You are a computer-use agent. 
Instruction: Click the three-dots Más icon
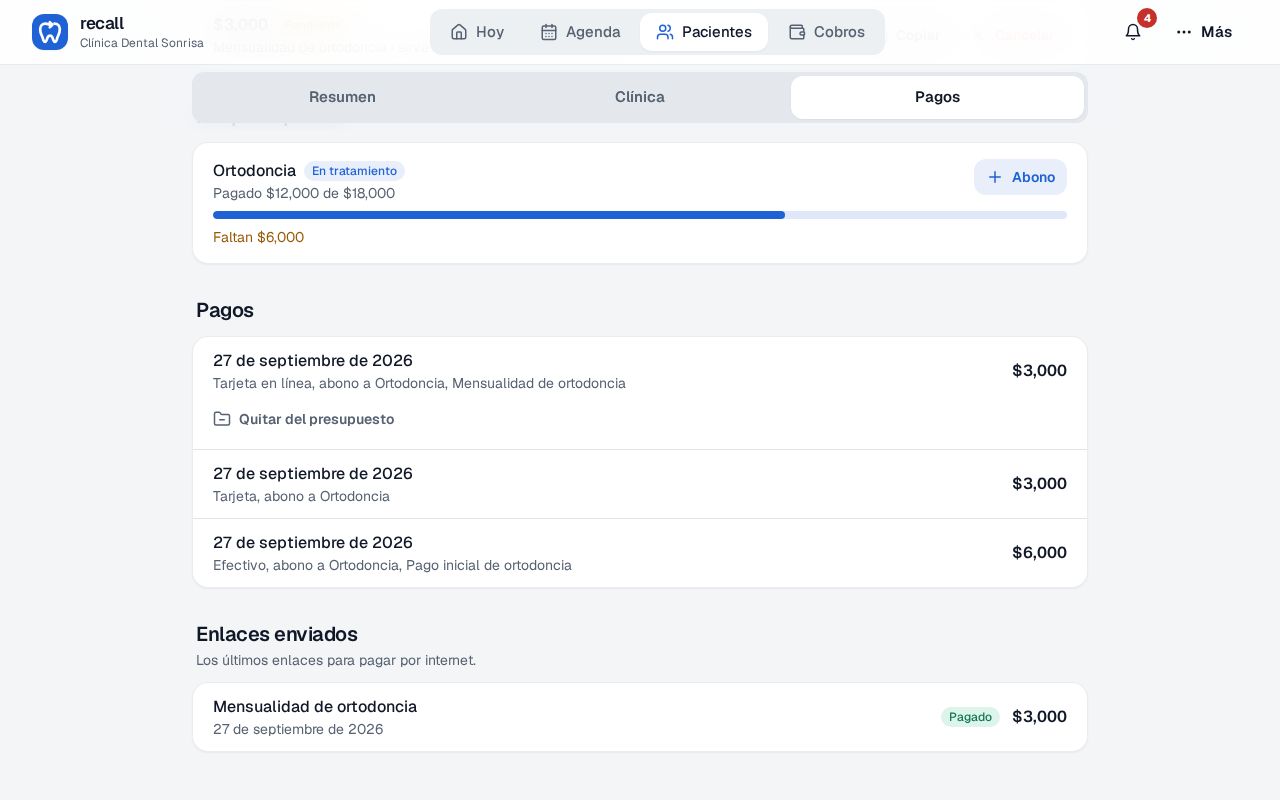tap(1184, 32)
